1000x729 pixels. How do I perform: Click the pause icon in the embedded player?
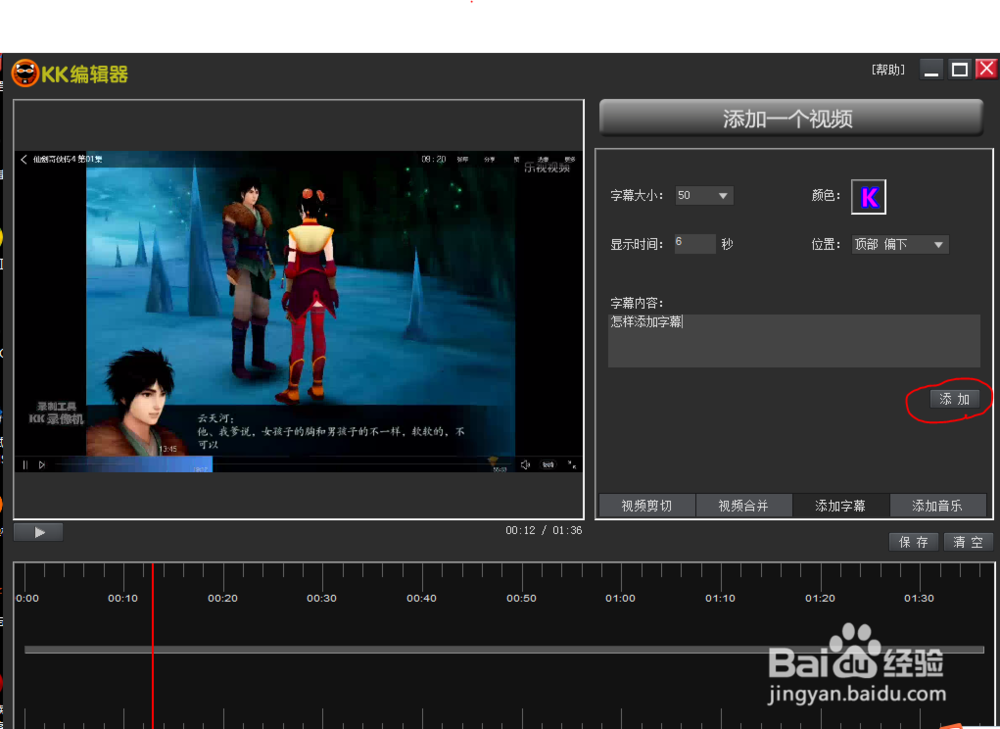click(25, 465)
